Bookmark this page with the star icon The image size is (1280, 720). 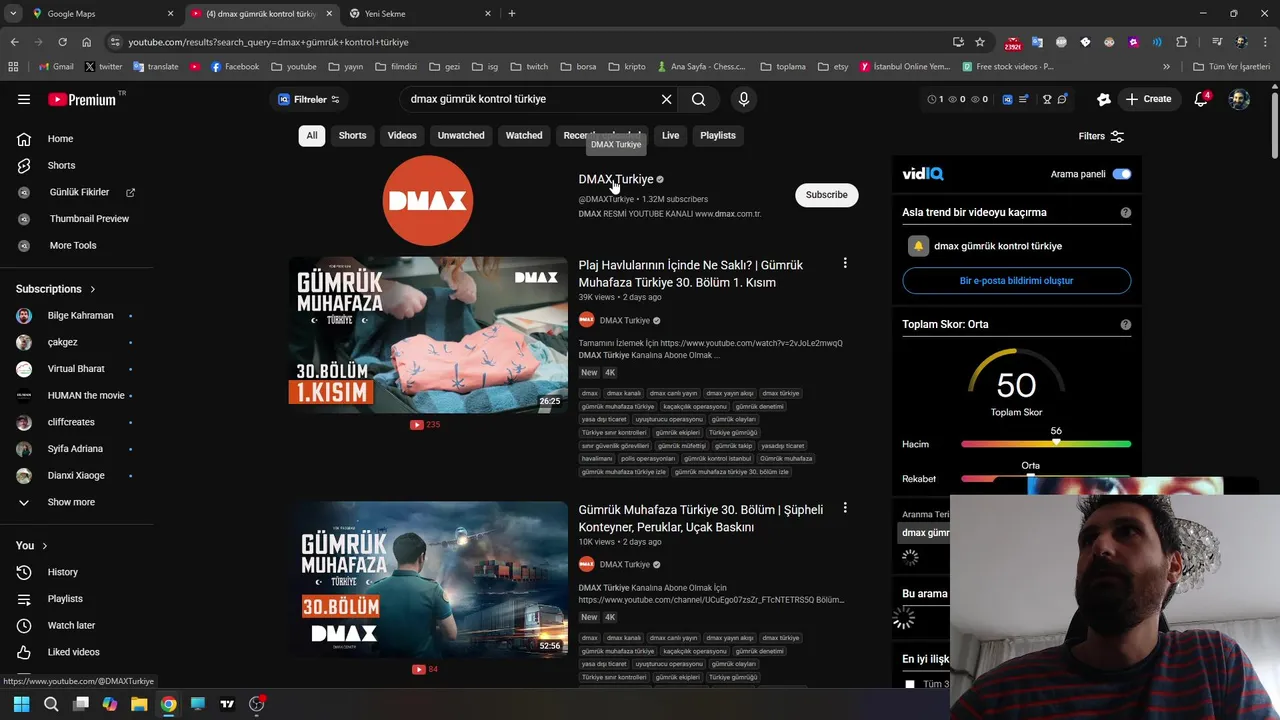pyautogui.click(x=980, y=42)
